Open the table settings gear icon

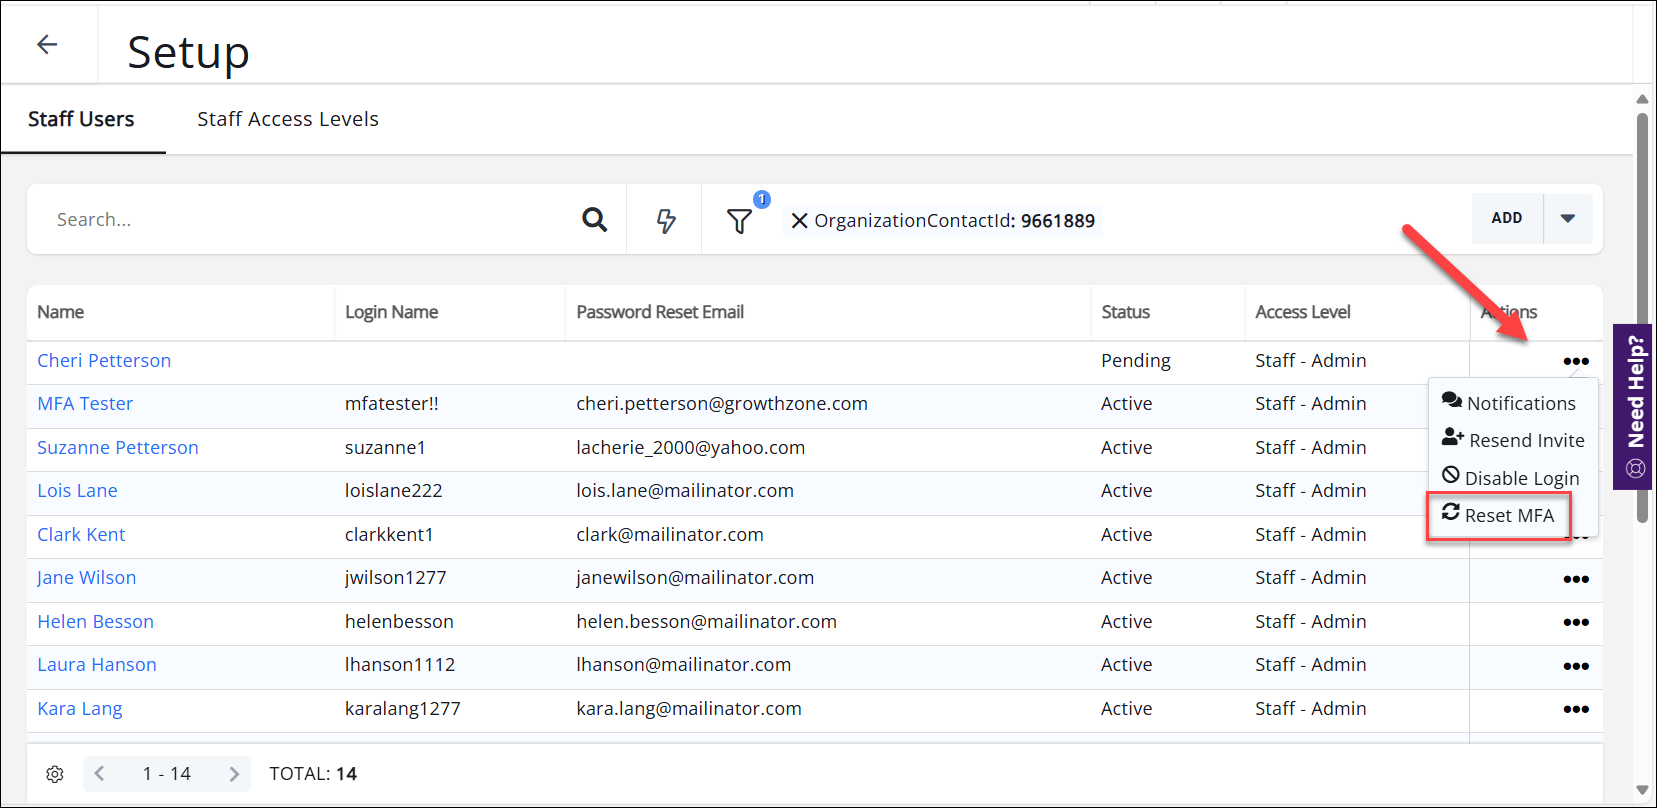55,774
